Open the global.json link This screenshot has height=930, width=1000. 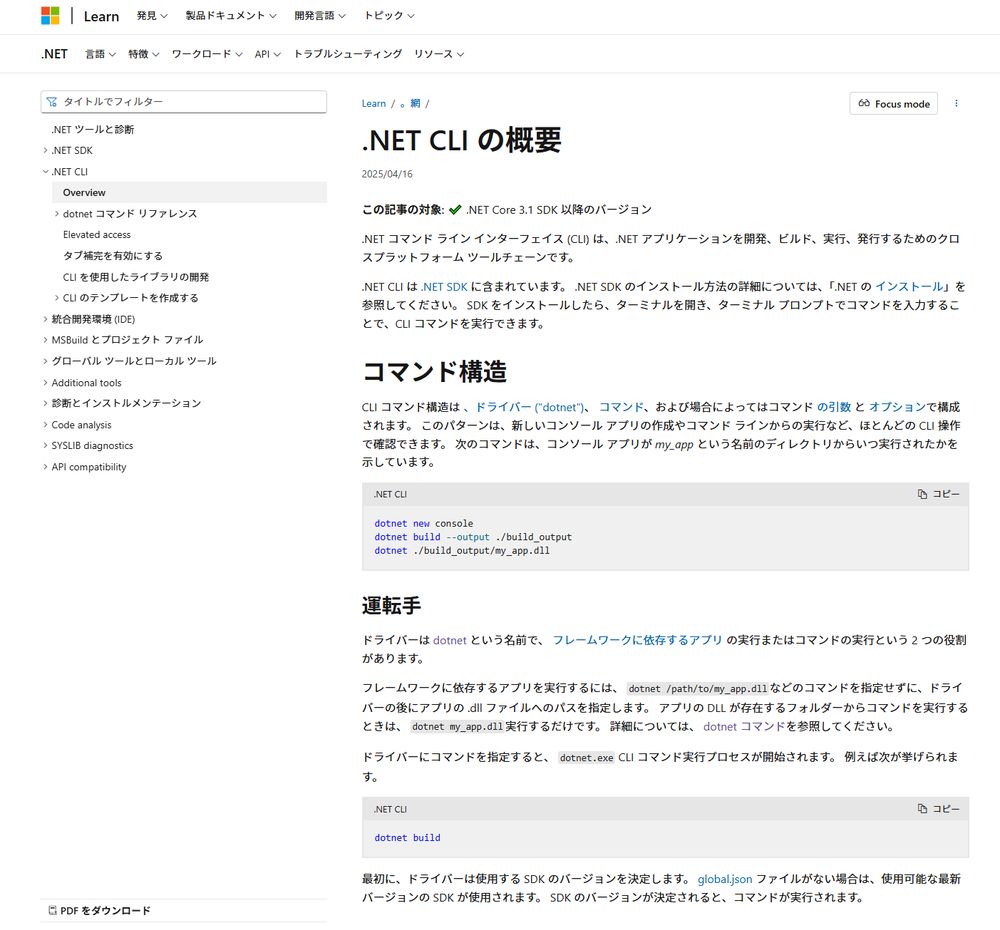(725, 879)
